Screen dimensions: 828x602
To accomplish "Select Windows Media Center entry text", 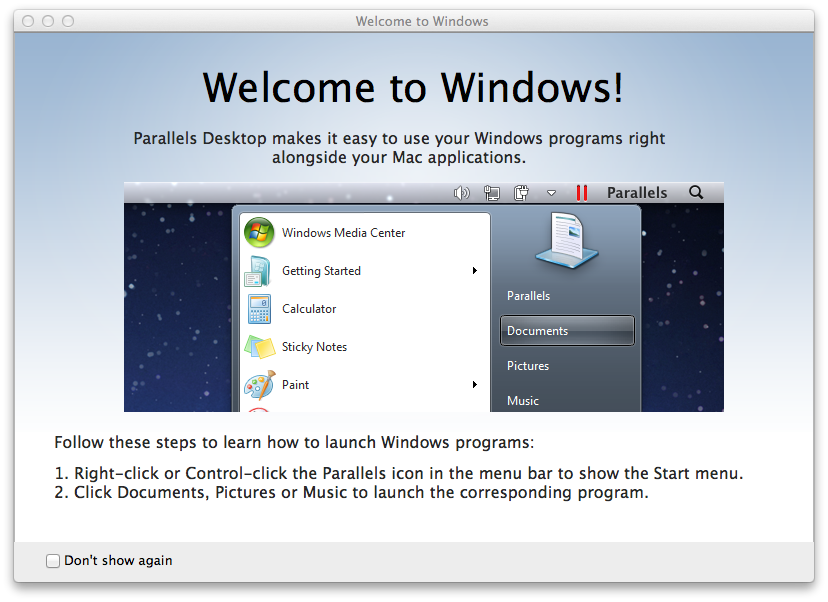I will point(343,233).
